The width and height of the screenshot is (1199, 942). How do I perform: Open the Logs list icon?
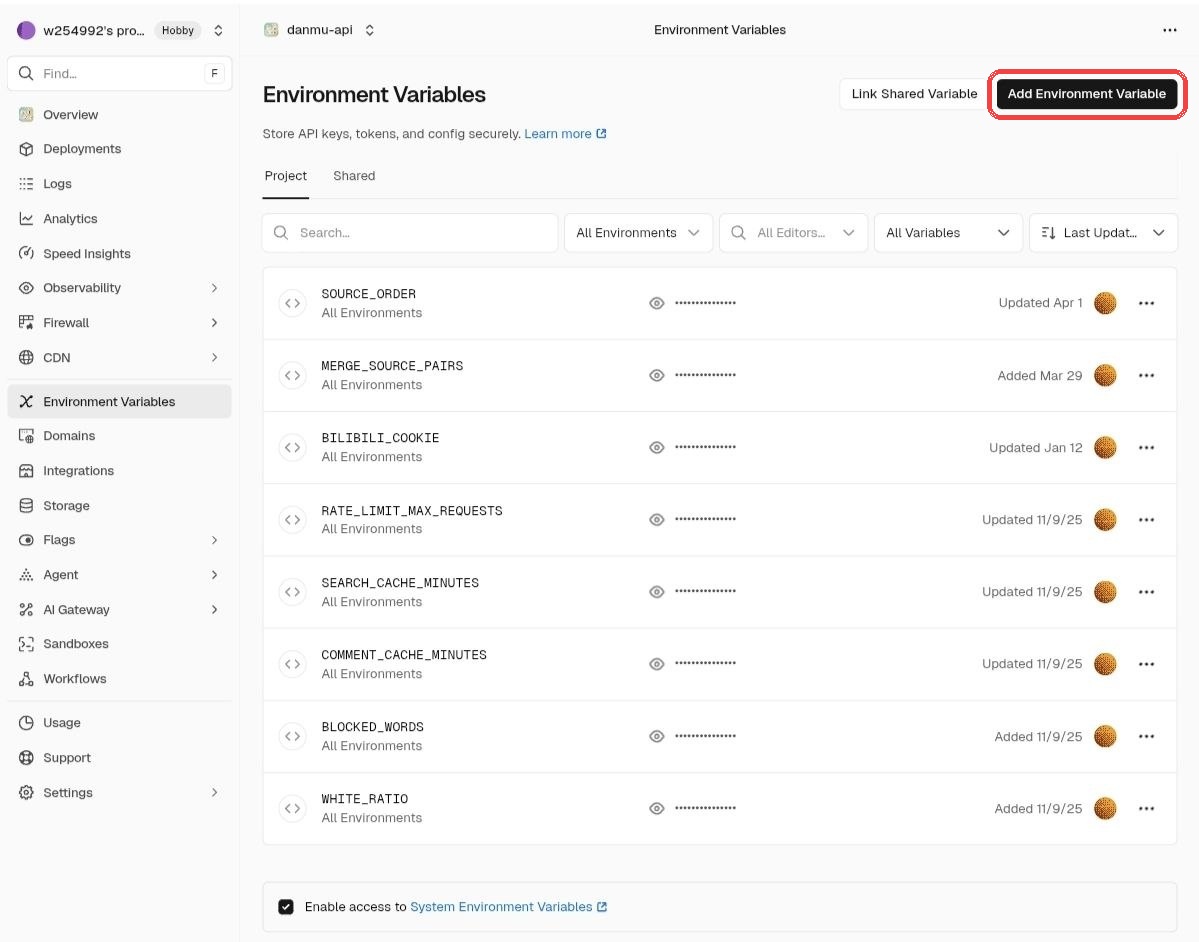pyautogui.click(x=26, y=184)
